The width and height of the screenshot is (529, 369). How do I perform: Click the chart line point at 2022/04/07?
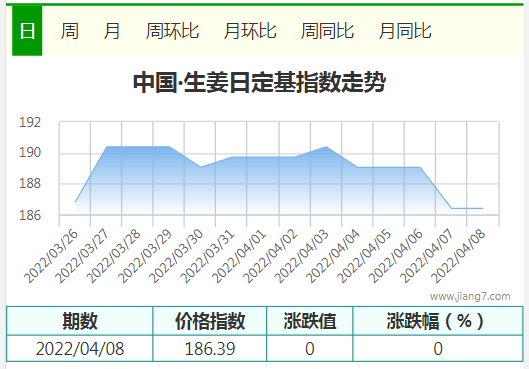point(452,208)
